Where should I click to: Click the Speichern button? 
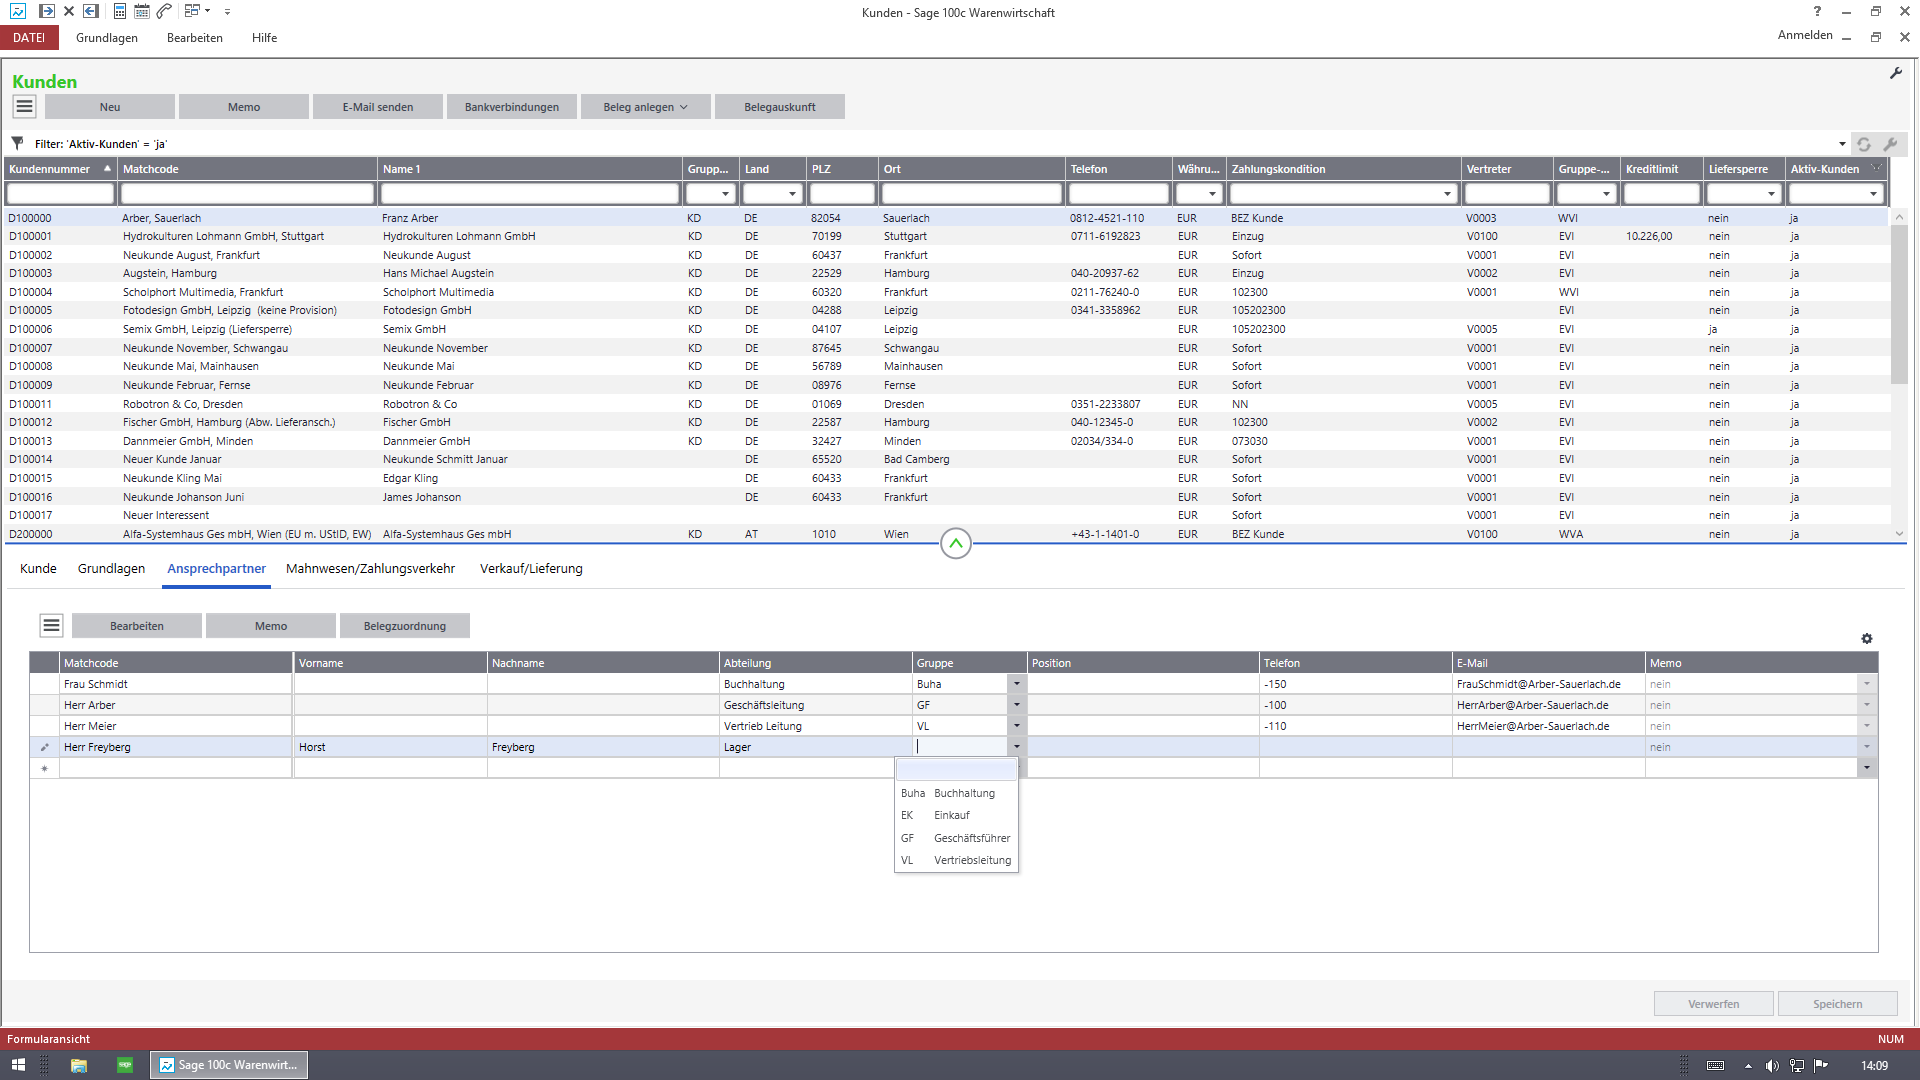(x=1837, y=1004)
